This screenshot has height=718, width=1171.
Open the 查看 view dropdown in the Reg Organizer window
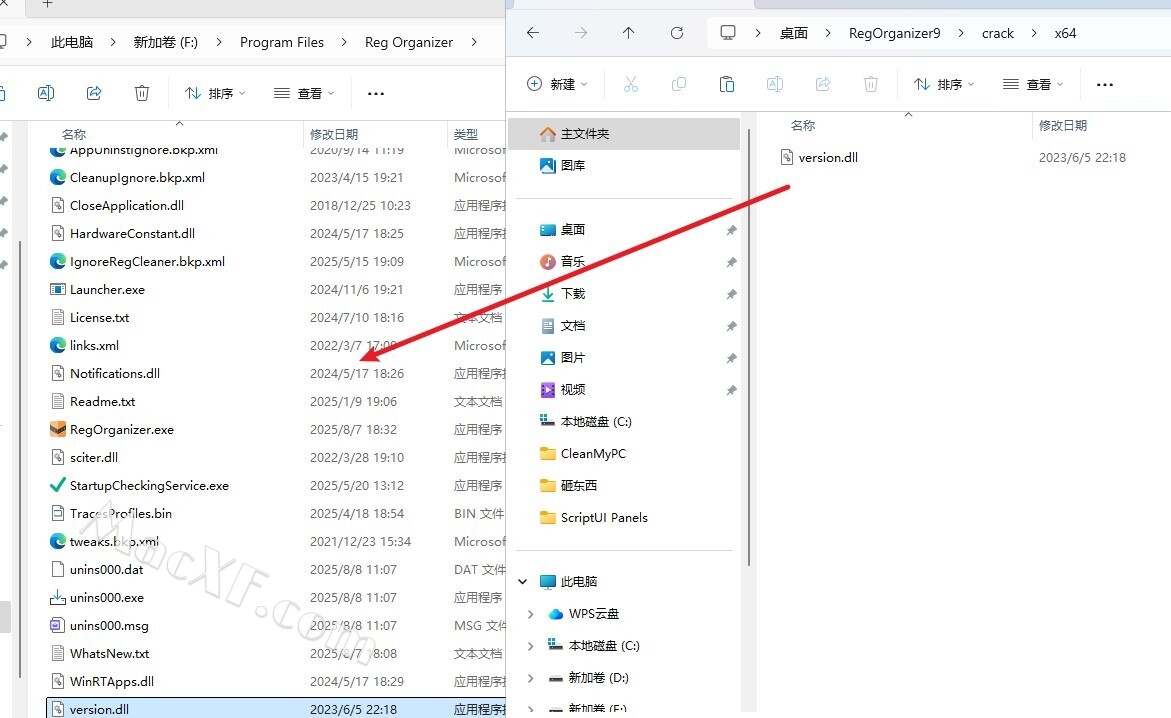(x=304, y=93)
